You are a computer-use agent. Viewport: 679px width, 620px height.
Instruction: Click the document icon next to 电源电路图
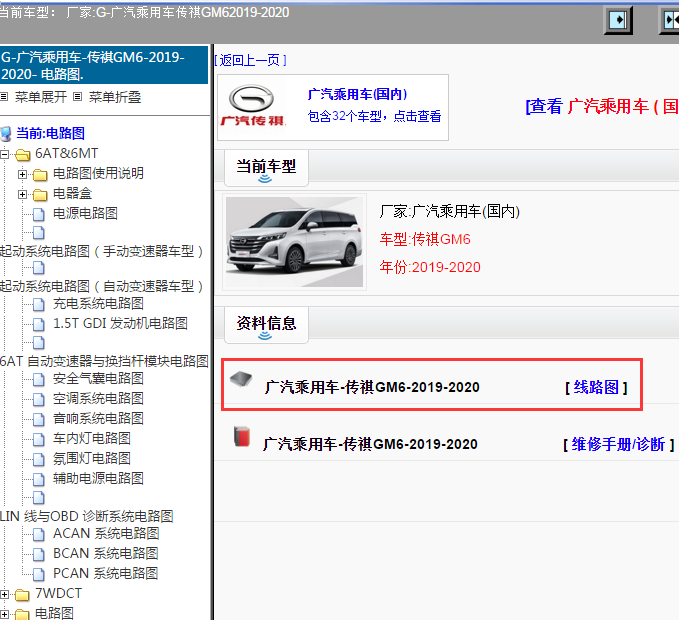(x=39, y=214)
